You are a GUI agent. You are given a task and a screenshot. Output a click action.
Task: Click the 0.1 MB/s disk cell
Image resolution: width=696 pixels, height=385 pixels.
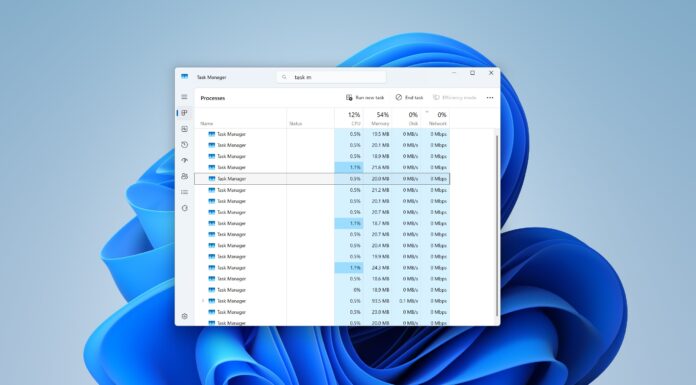click(x=407, y=301)
